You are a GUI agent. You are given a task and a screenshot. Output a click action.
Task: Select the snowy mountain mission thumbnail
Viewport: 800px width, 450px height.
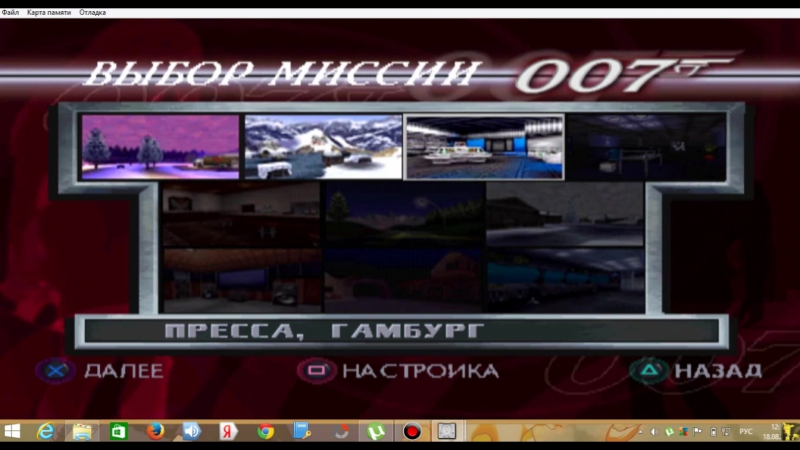click(323, 147)
